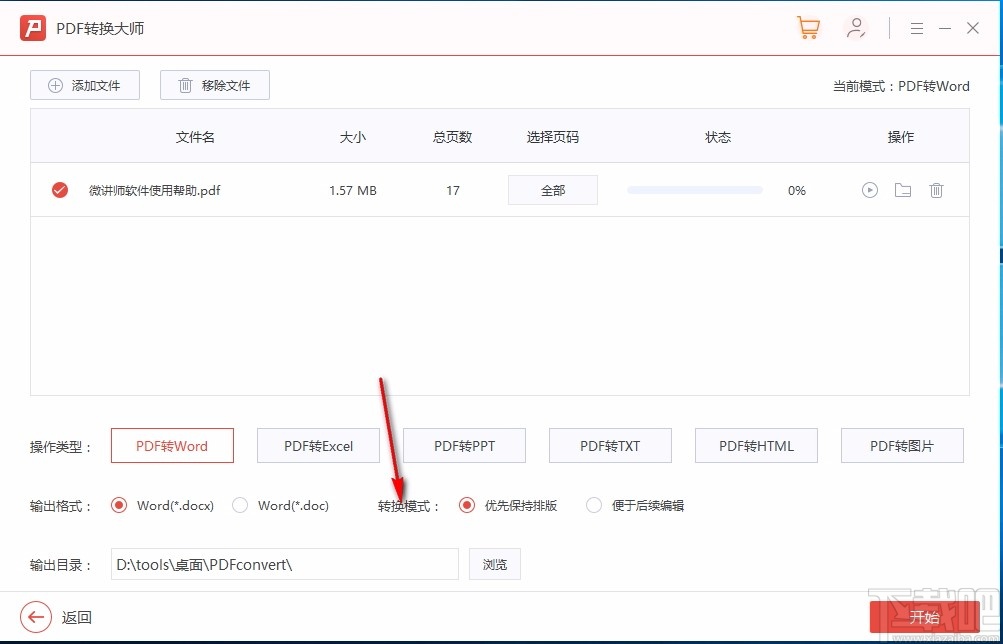Click the output directory path field
The width and height of the screenshot is (1003, 644).
pos(283,563)
